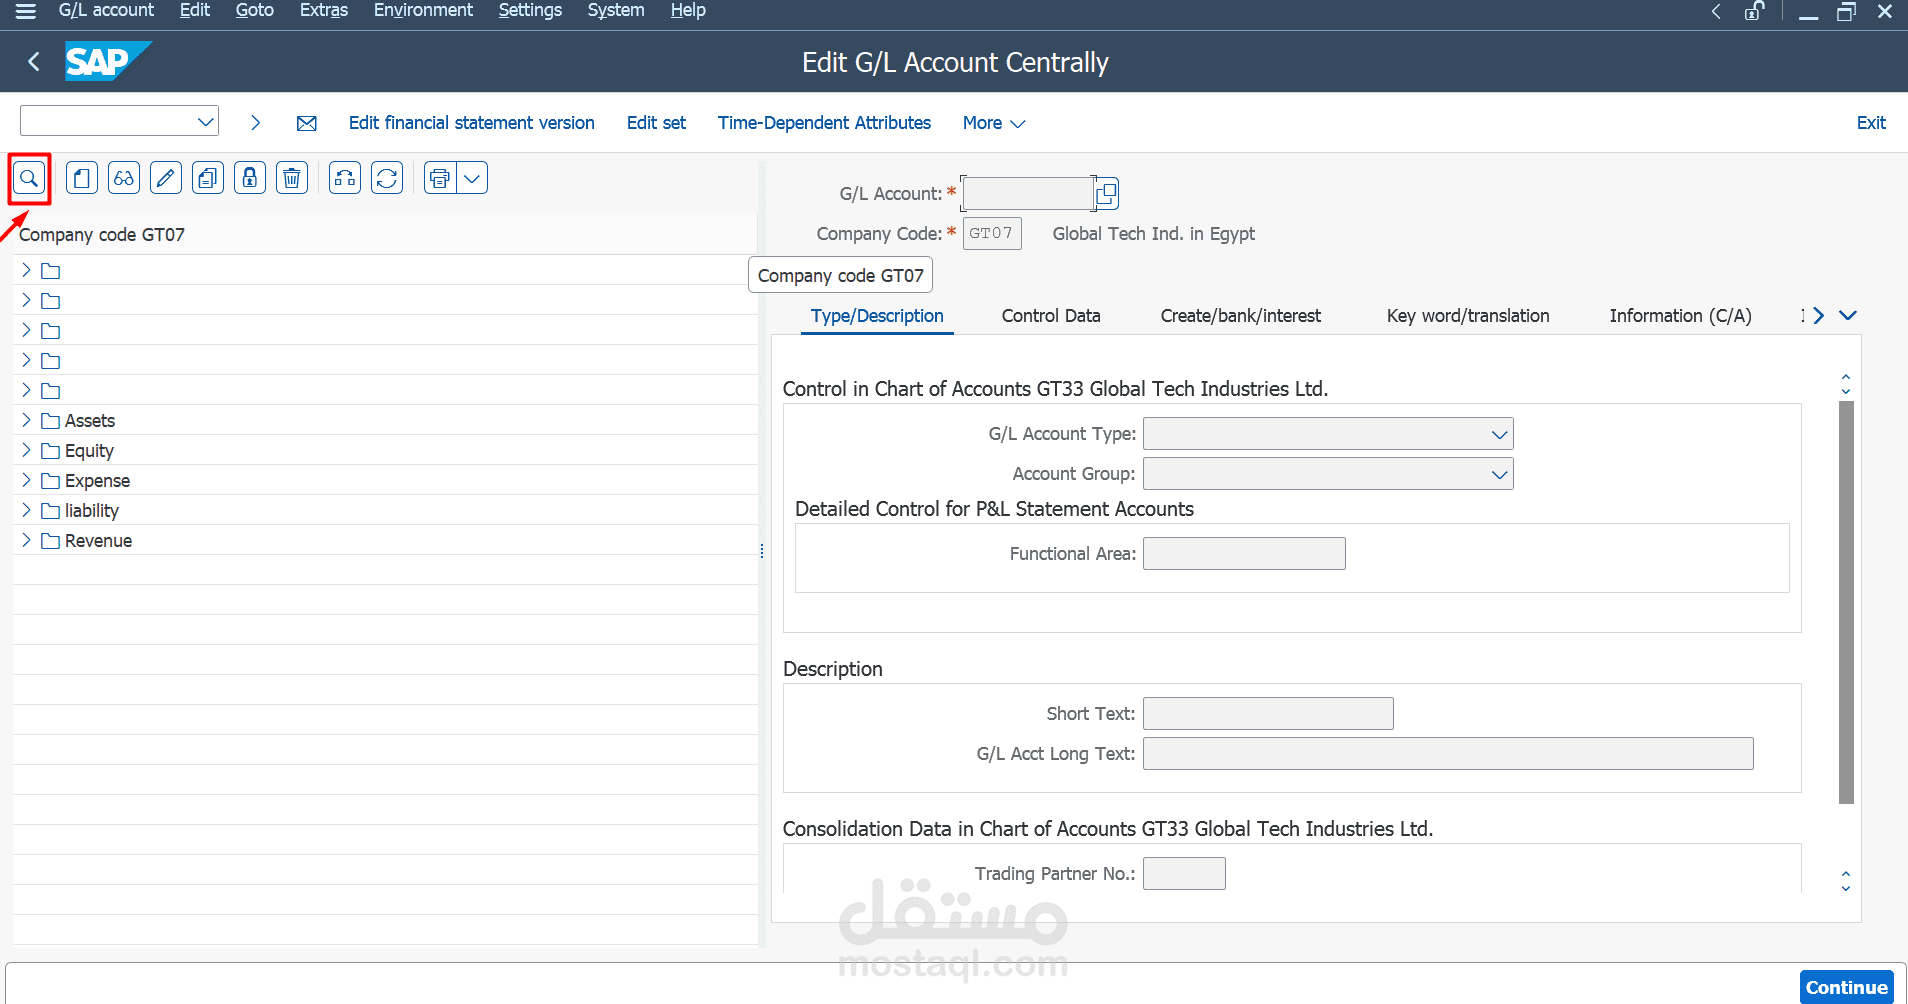Image resolution: width=1908 pixels, height=1004 pixels.
Task: Click the trash delete icon
Action: point(292,178)
